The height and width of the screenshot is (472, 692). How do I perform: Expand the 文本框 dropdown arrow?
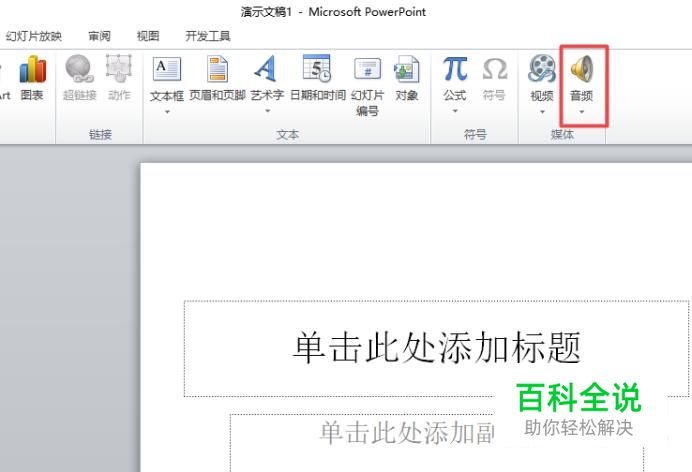pos(167,112)
